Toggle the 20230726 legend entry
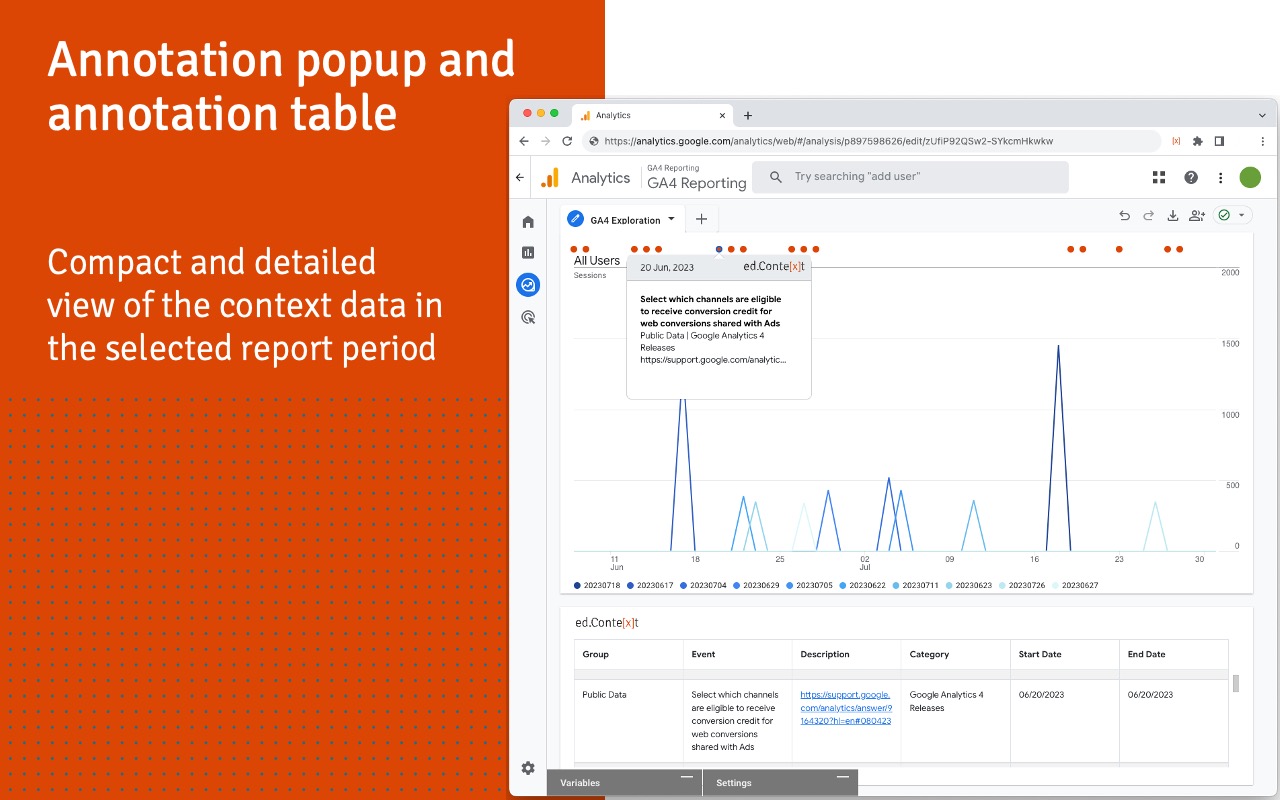Viewport: 1280px width, 800px height. click(x=1023, y=585)
